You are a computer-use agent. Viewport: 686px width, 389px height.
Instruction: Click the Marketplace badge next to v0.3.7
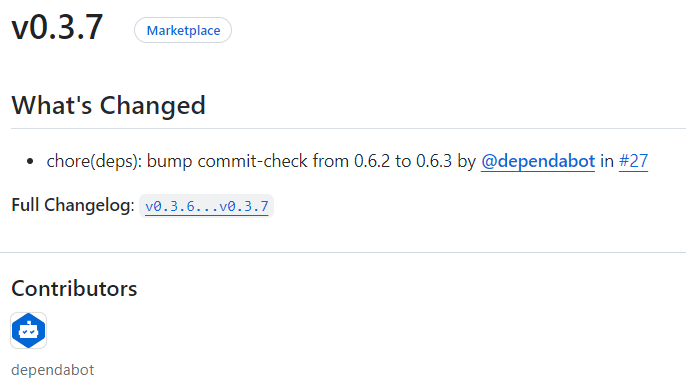183,30
